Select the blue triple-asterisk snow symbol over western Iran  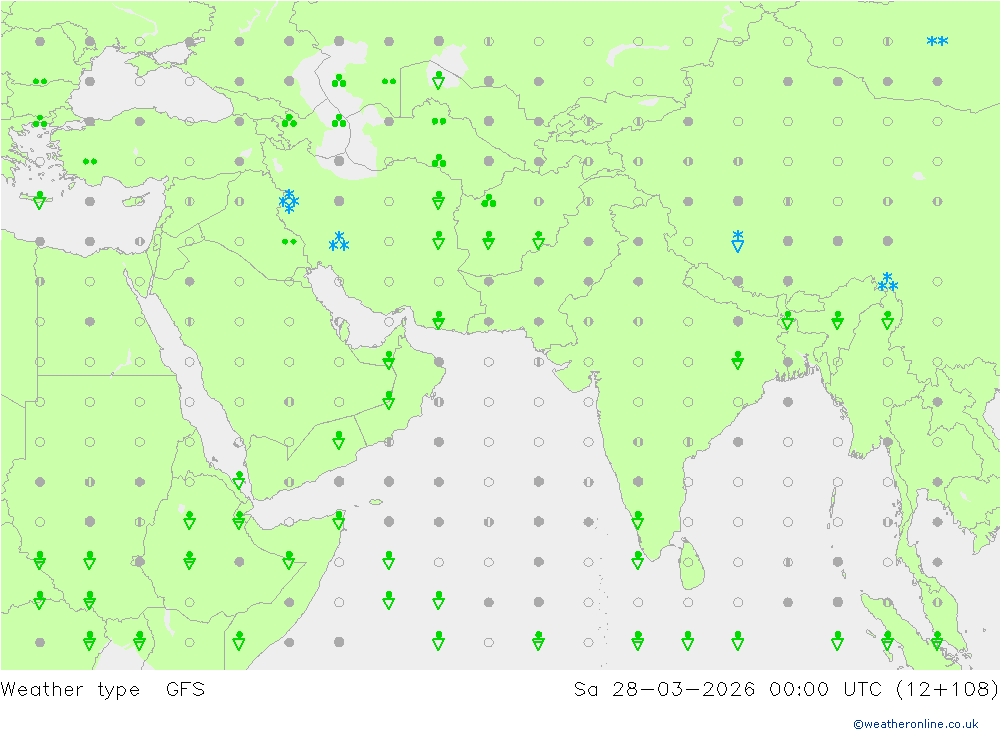click(x=339, y=241)
